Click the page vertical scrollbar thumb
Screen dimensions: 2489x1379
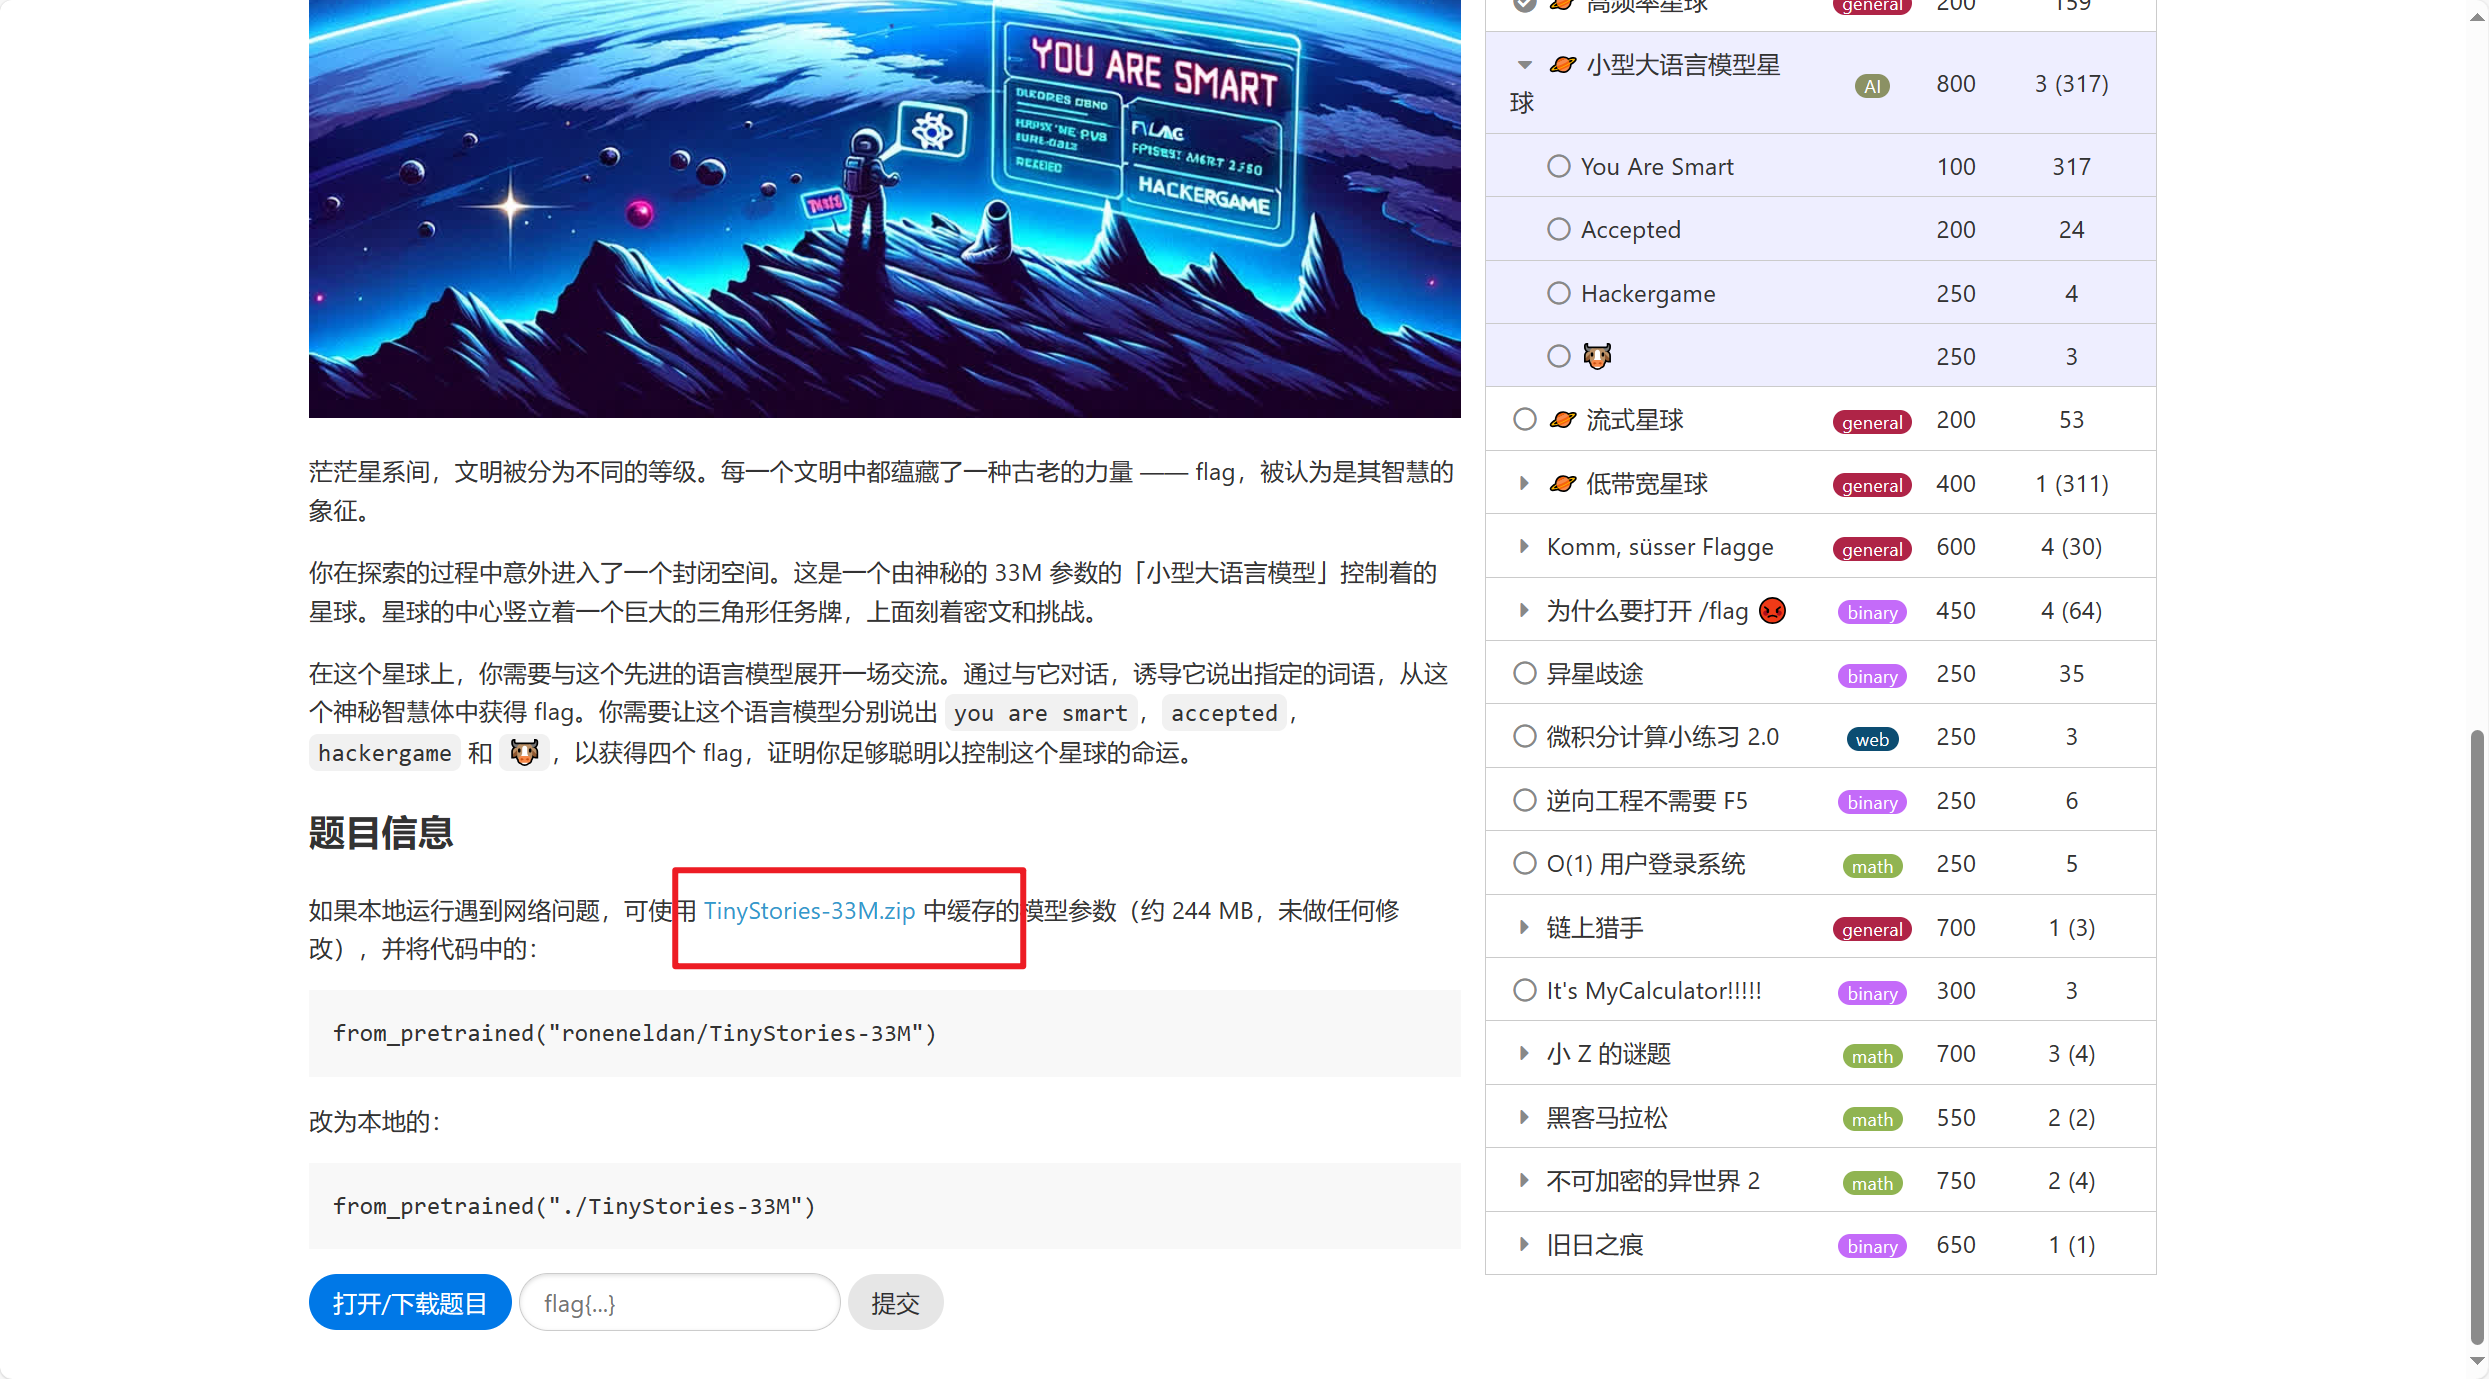(x=2477, y=1037)
